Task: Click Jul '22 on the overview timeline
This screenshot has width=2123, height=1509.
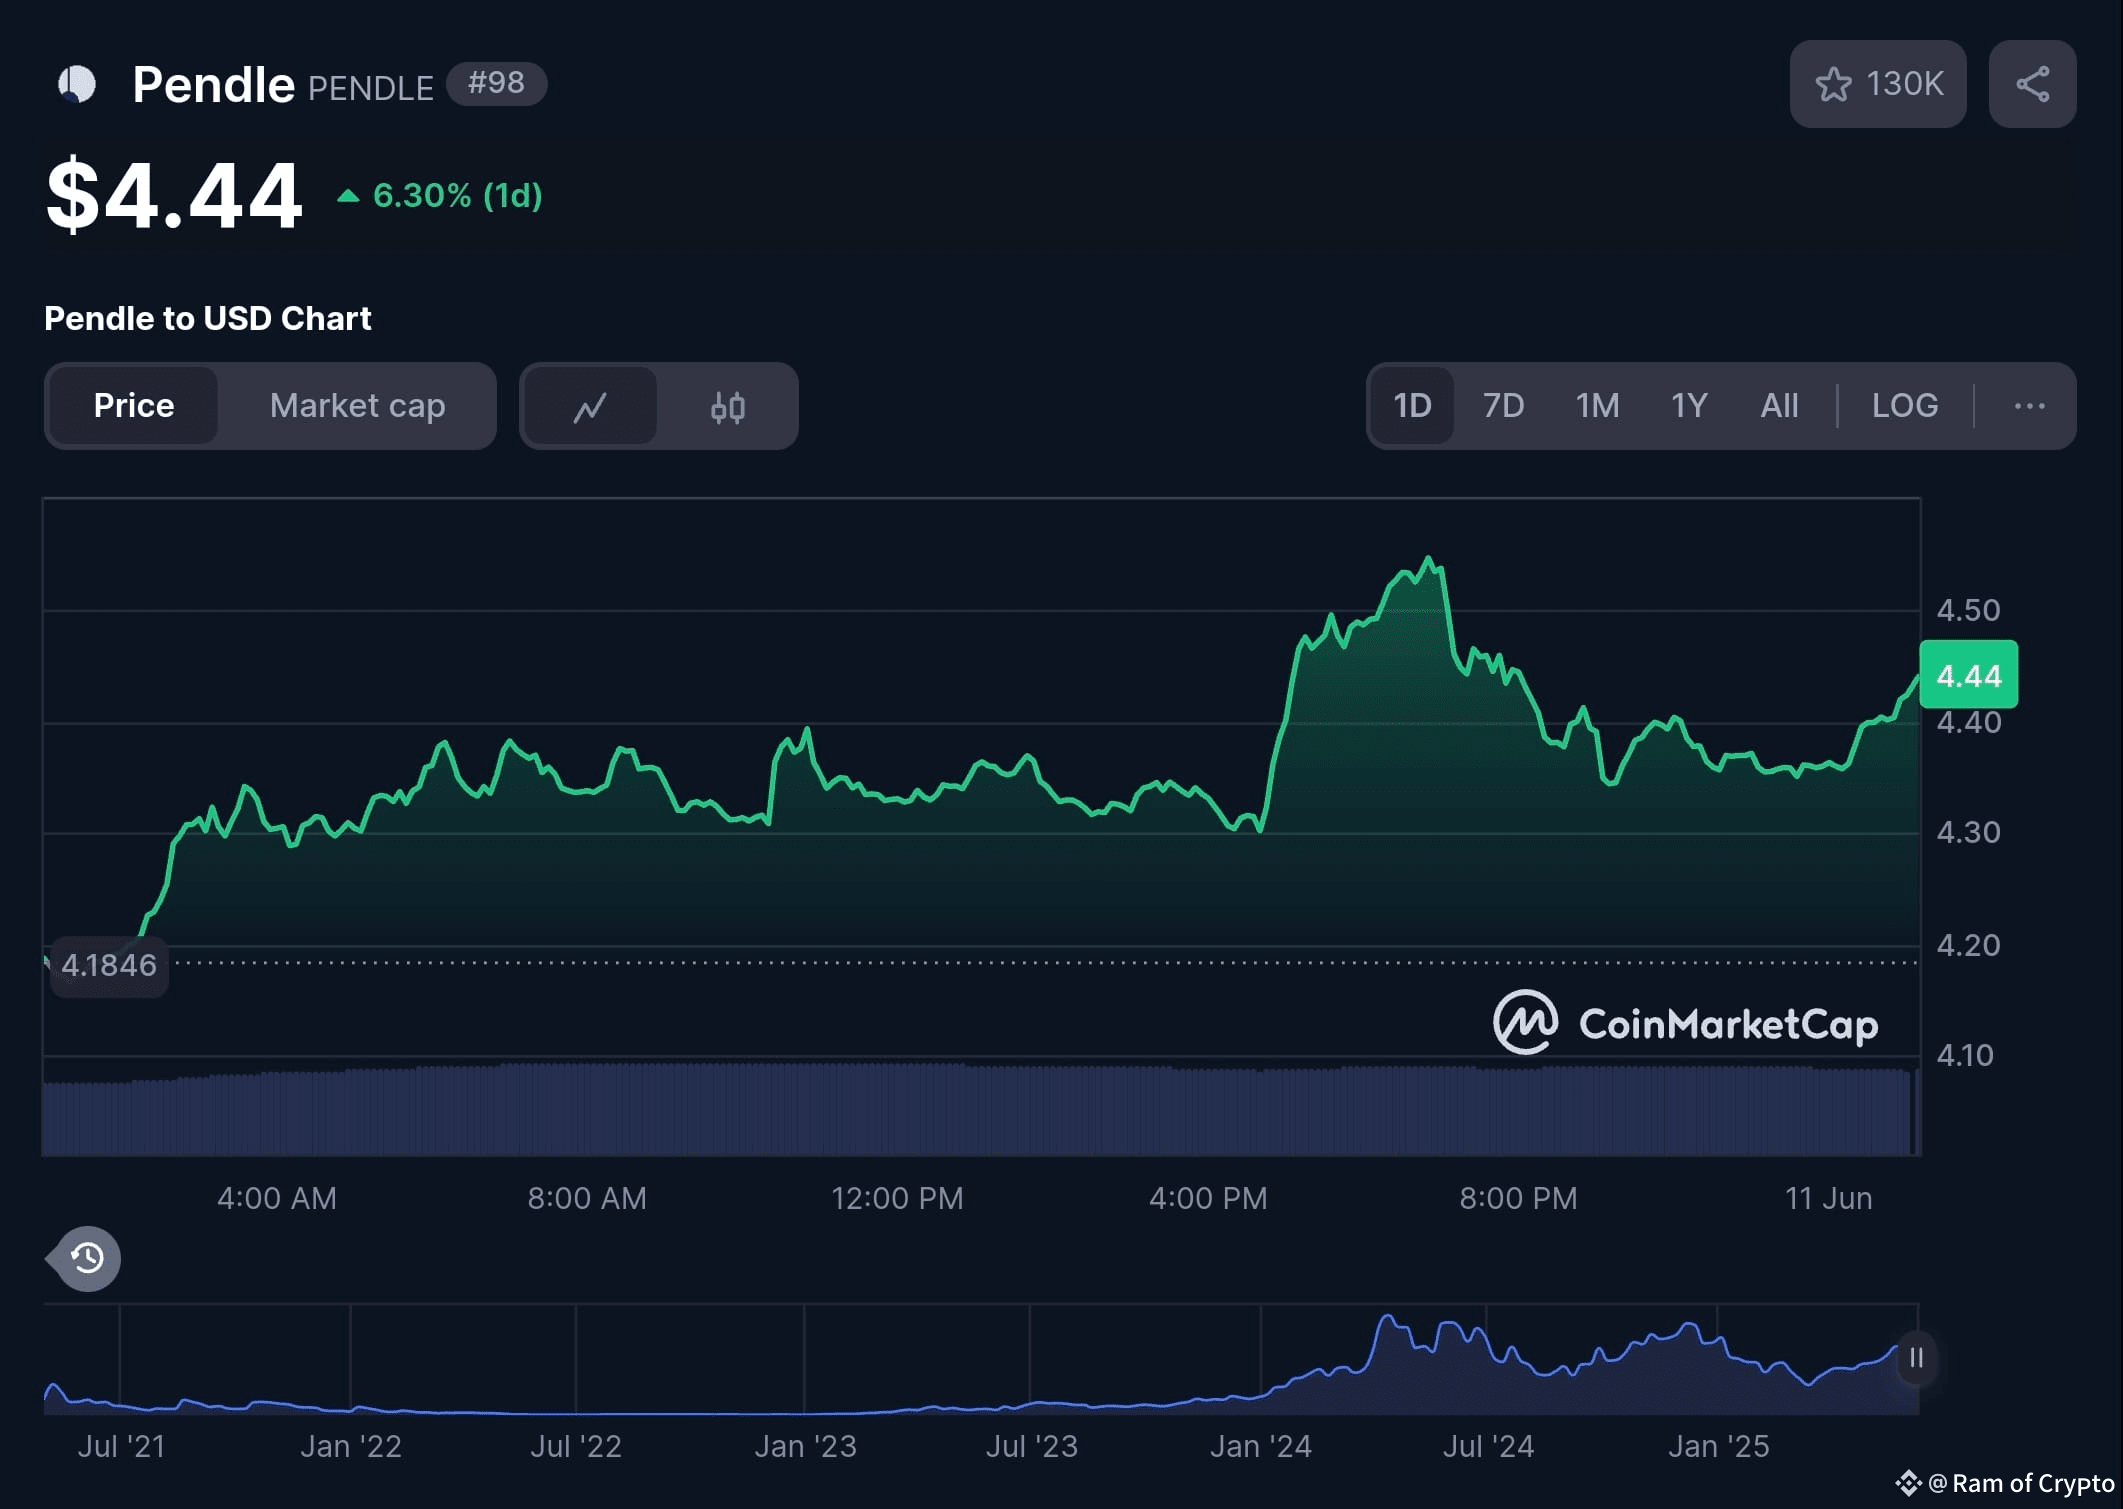Action: click(x=576, y=1446)
